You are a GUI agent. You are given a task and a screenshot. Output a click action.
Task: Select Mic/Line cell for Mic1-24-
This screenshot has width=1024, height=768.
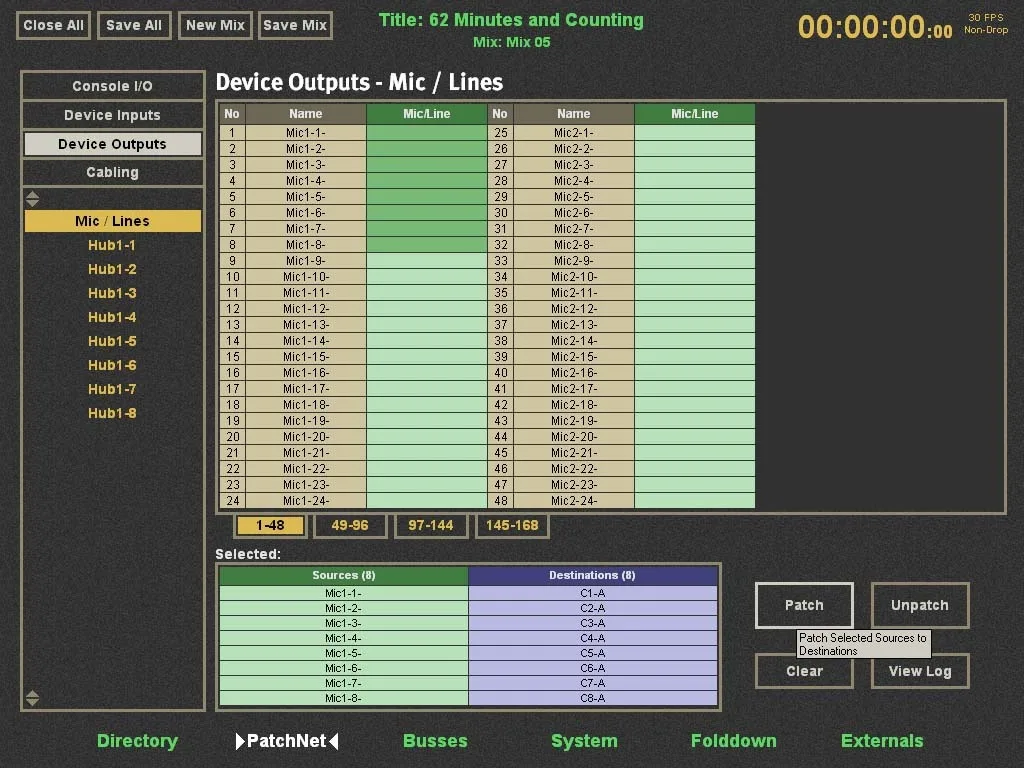(x=426, y=501)
